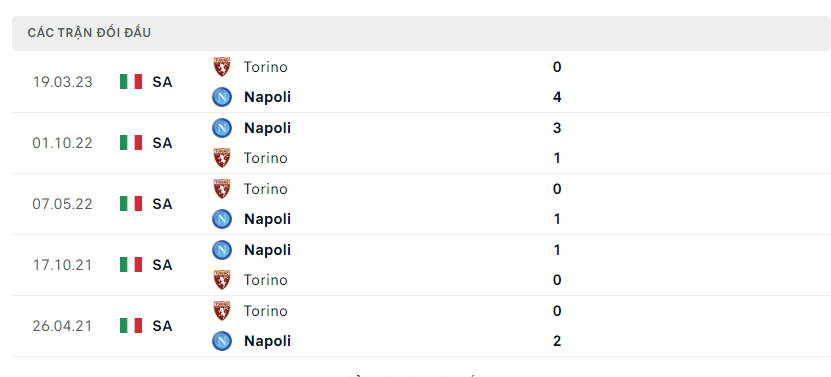Click the CÁC TRẬN ĐỐI ĐẦU header

click(89, 33)
